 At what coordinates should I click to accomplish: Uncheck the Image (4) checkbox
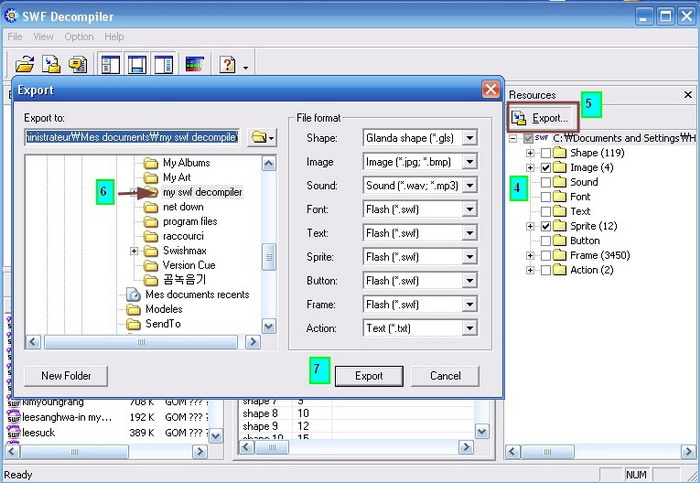click(545, 169)
